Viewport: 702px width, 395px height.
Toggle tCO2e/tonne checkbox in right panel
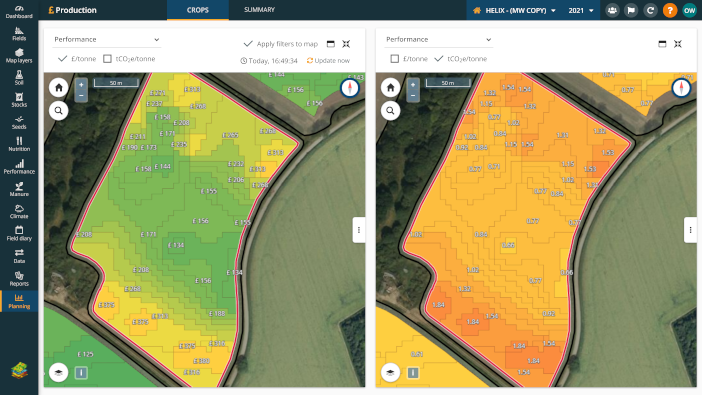pos(439,59)
